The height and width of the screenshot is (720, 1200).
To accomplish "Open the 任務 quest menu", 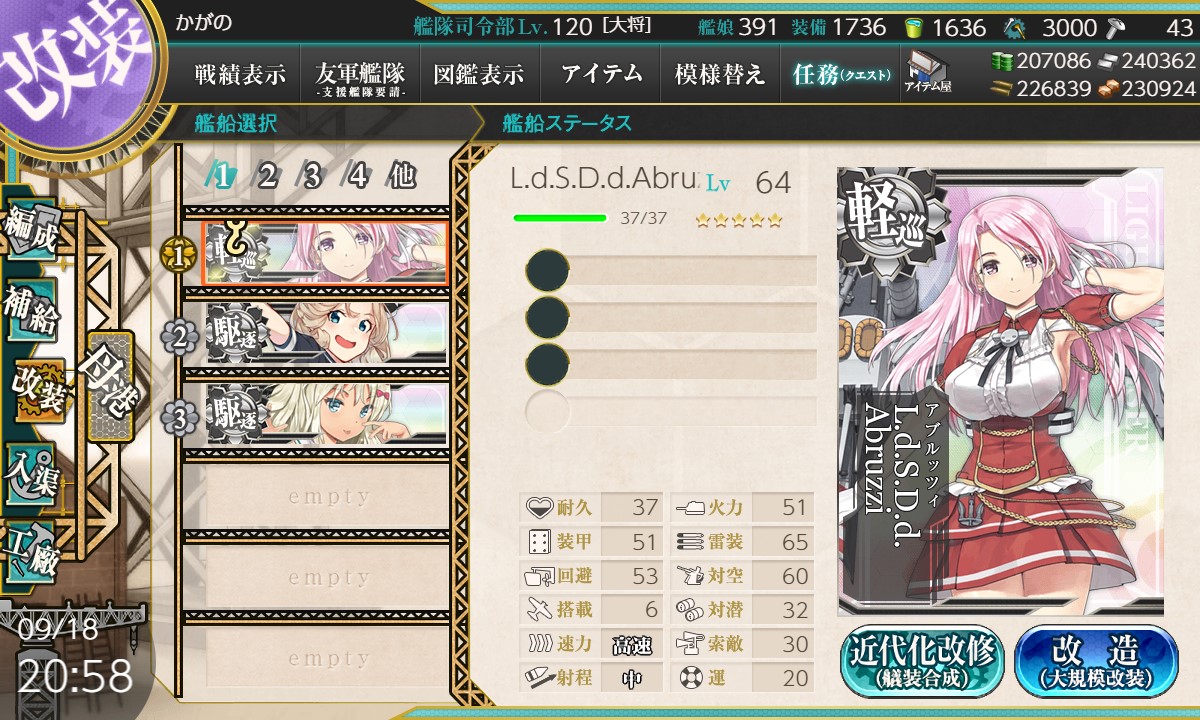I will [x=839, y=74].
